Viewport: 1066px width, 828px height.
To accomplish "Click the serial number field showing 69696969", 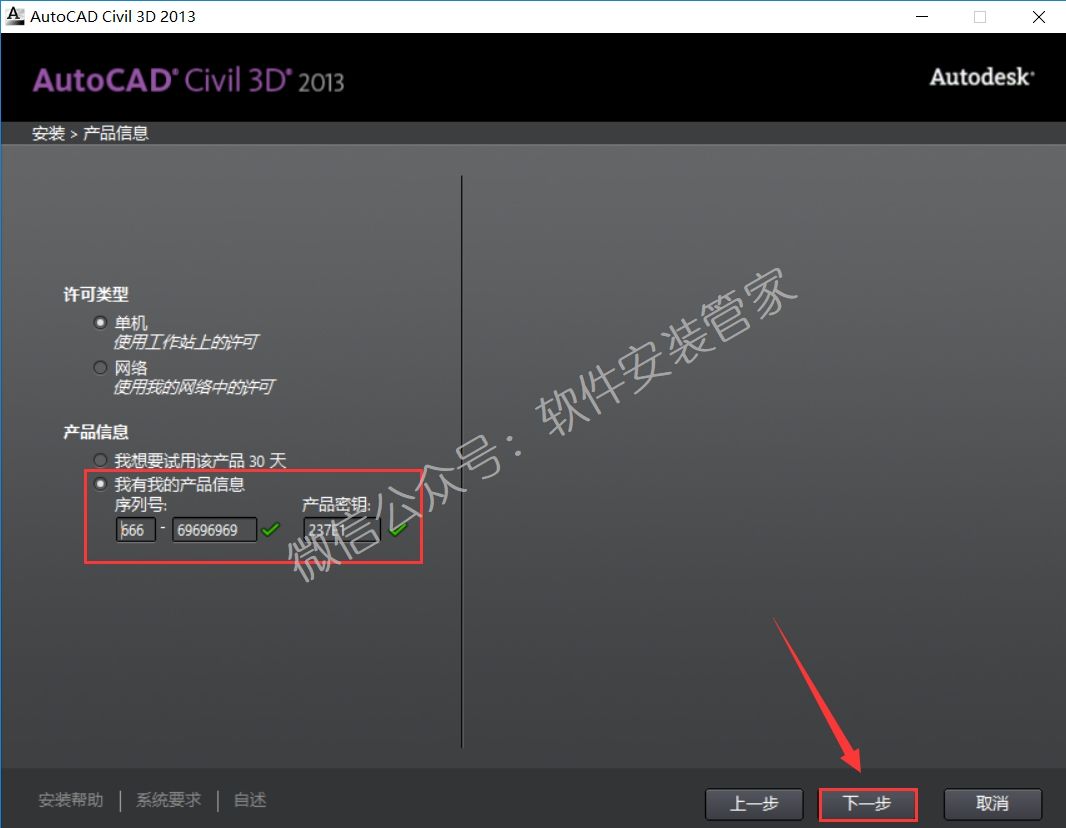I will click(213, 530).
